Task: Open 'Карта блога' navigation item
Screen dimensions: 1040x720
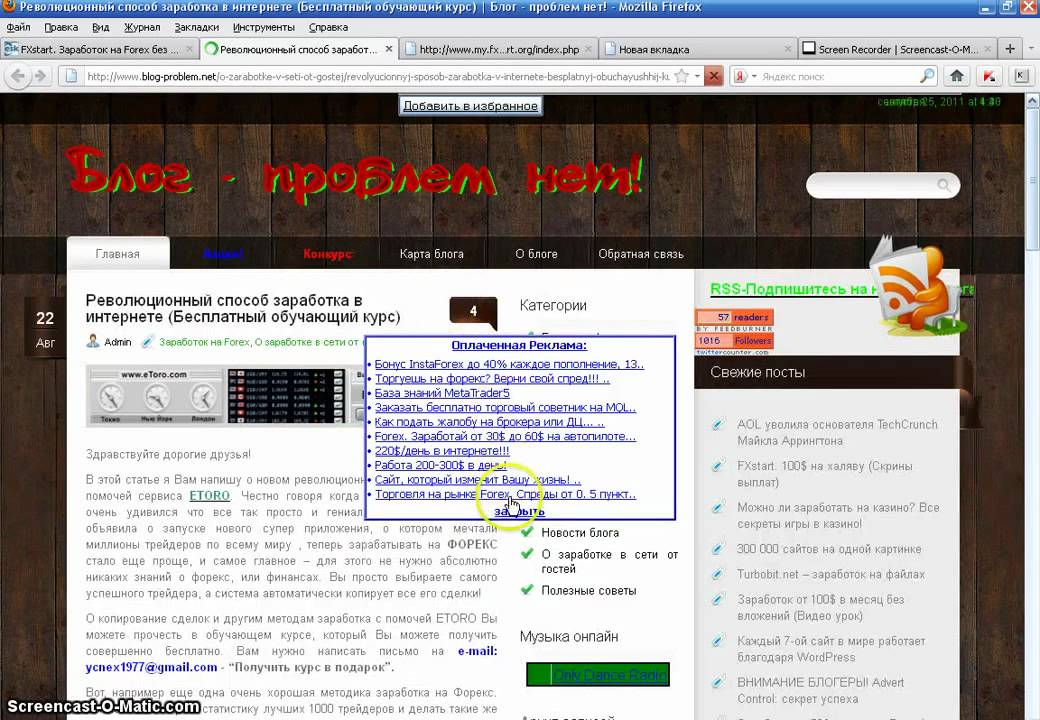Action: [432, 254]
